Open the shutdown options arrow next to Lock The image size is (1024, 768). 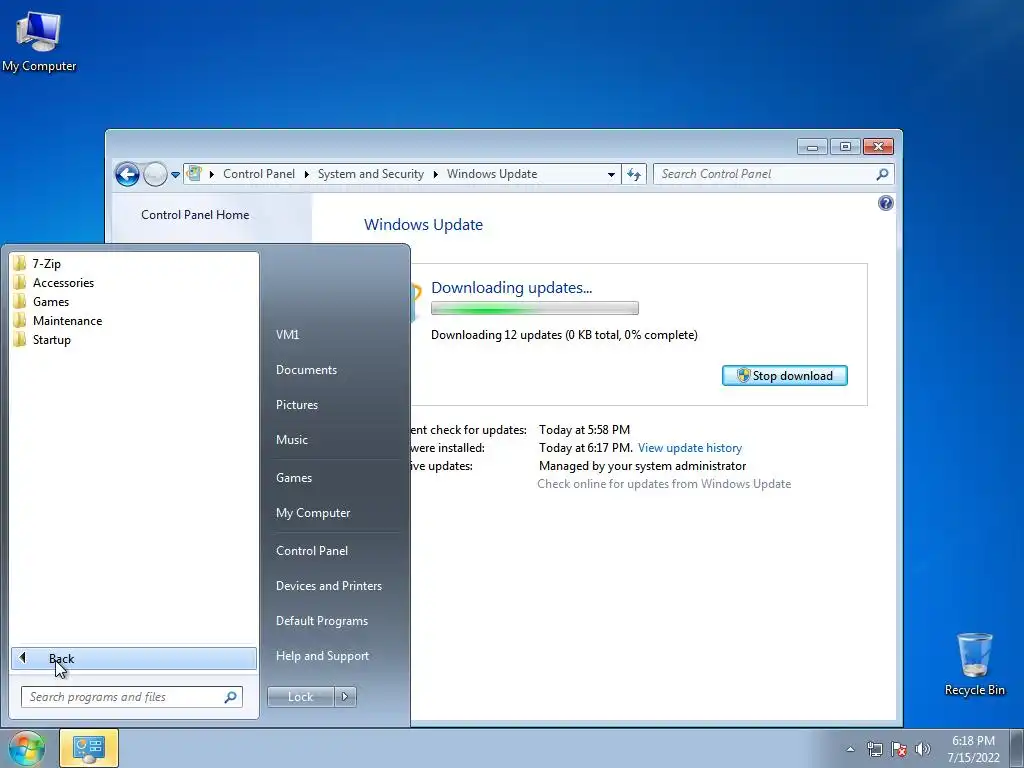[345, 697]
